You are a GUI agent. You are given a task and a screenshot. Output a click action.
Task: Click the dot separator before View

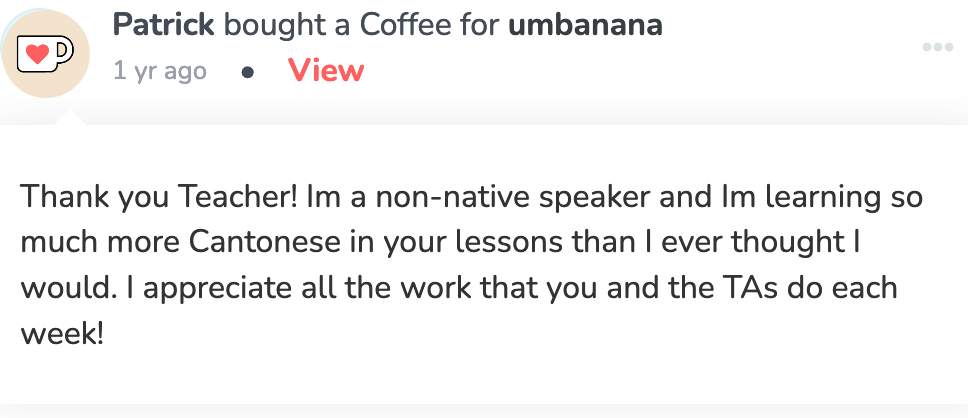click(248, 73)
